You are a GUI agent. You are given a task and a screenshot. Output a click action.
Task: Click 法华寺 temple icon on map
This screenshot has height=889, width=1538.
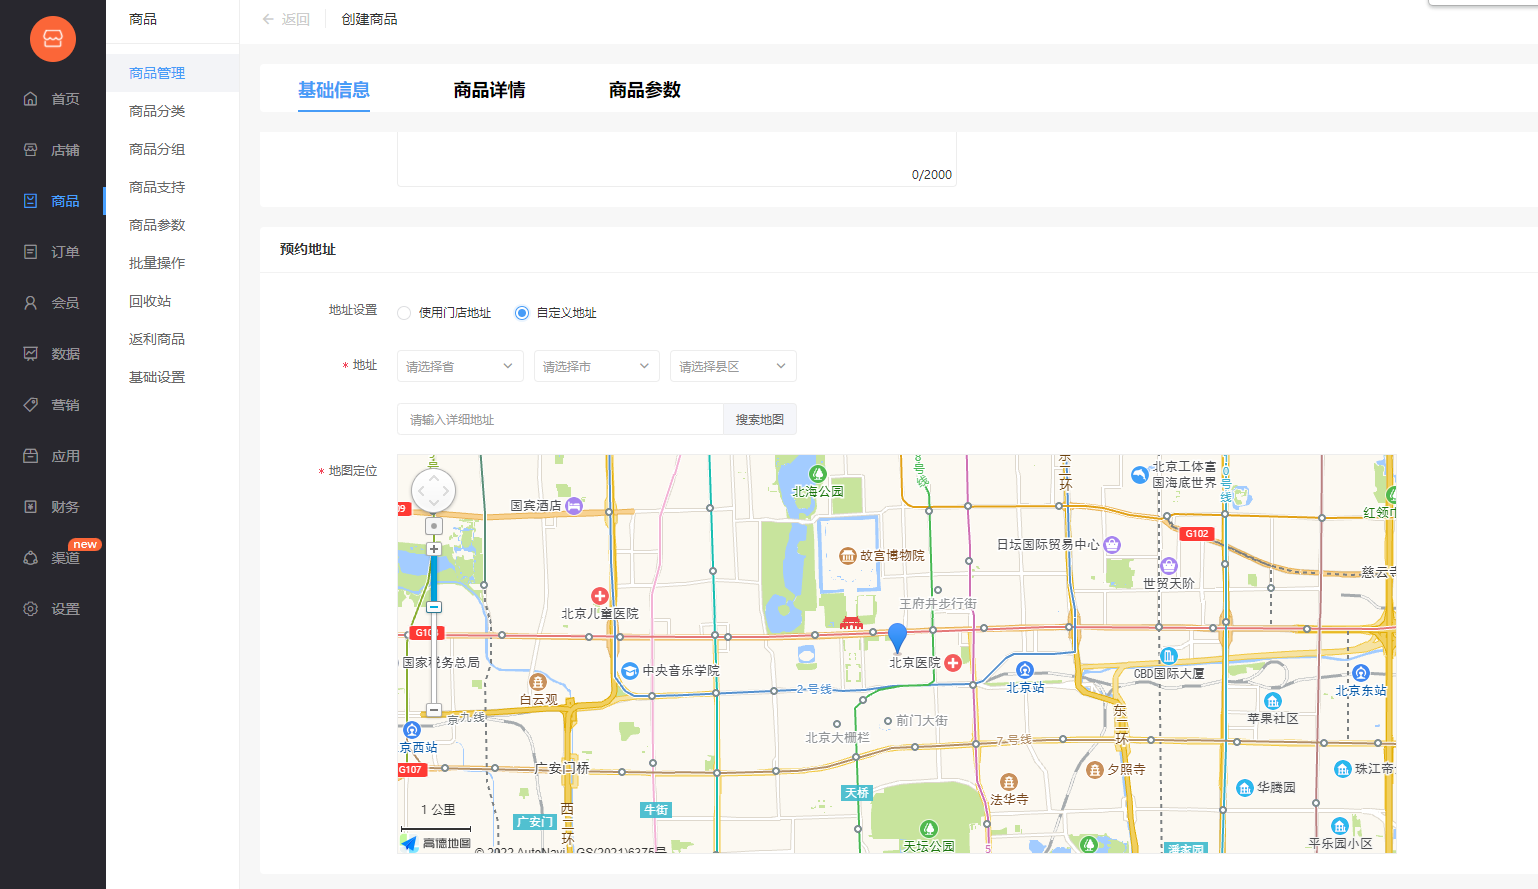[1008, 782]
